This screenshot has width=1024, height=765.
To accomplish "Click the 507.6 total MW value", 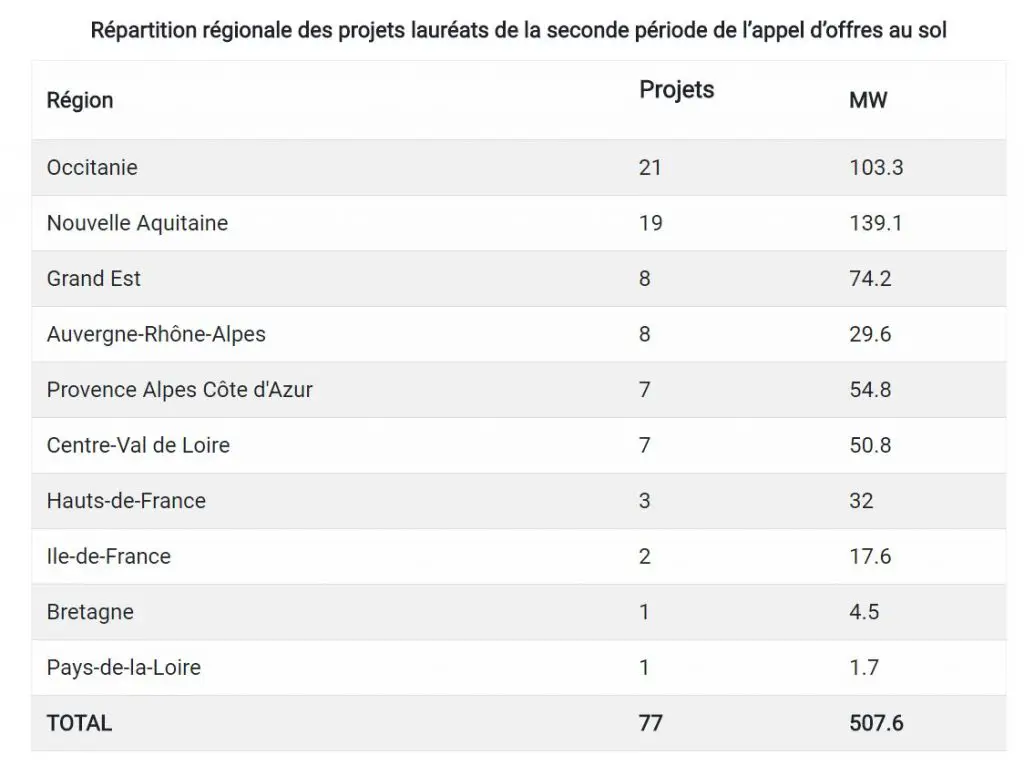I will pos(876,723).
